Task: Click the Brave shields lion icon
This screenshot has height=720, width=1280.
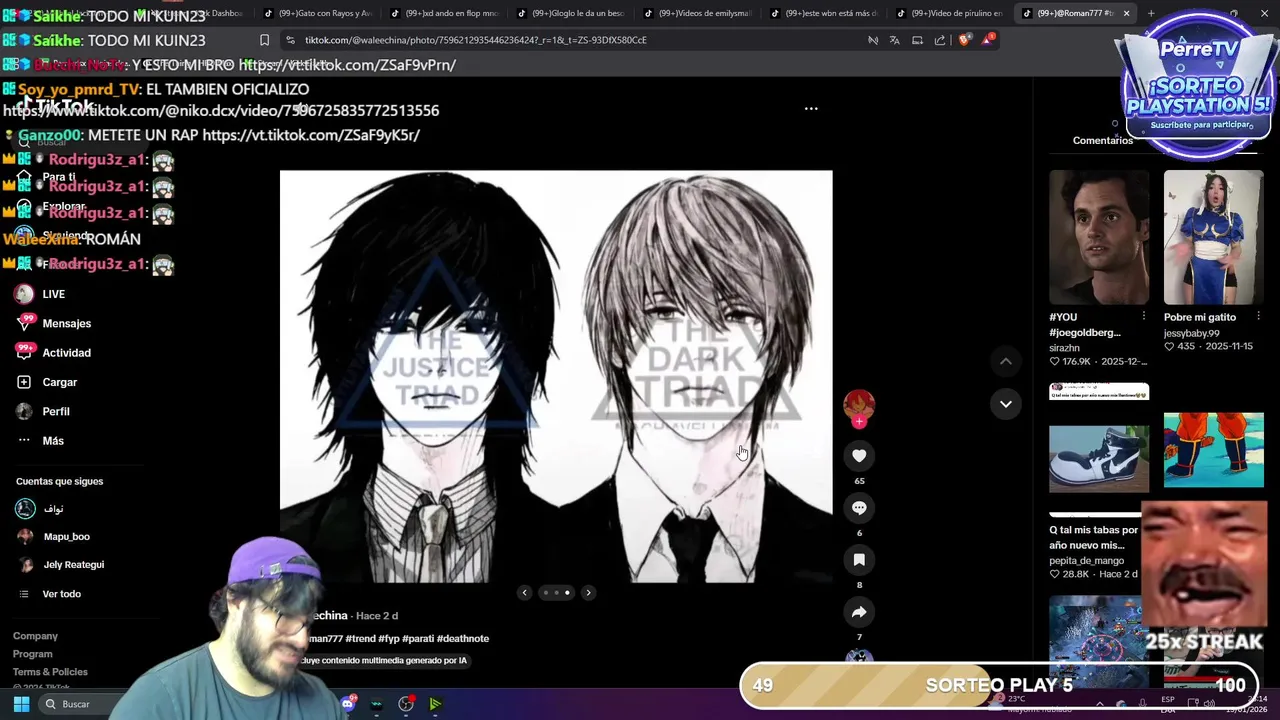Action: tap(964, 40)
